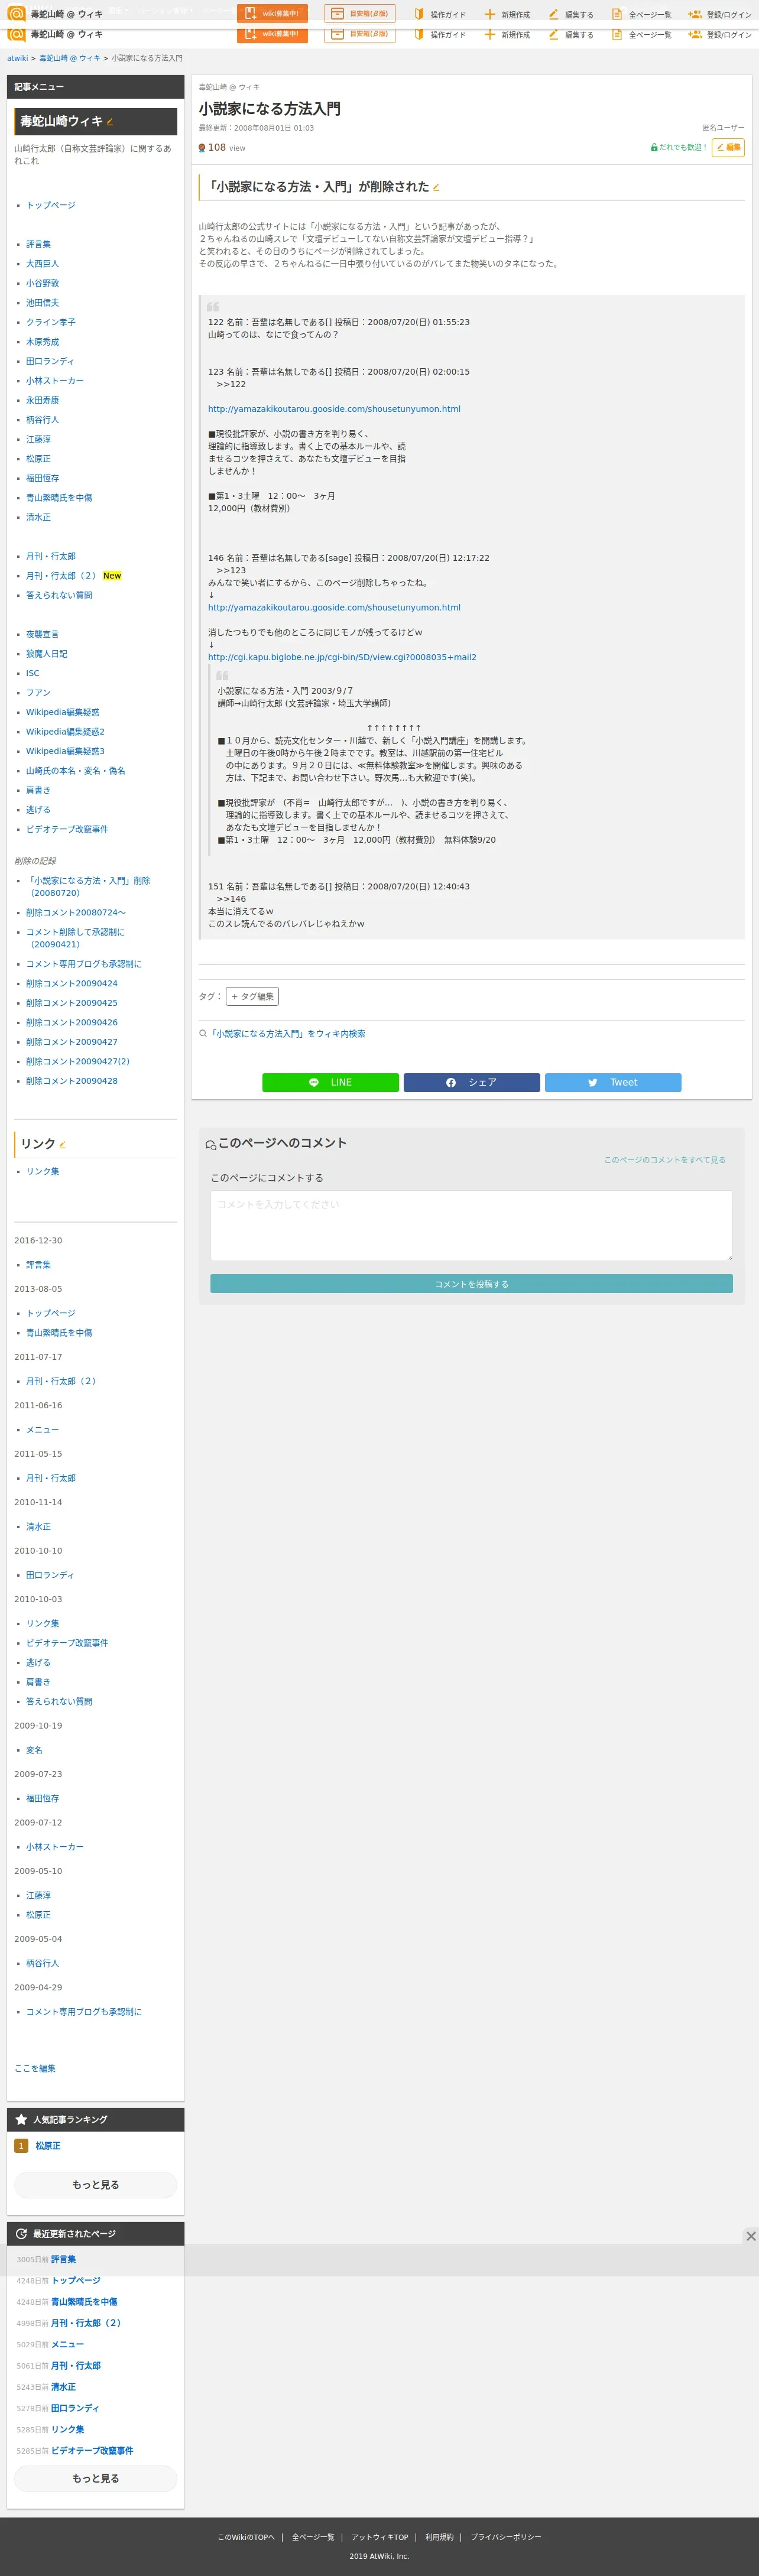Click the pencil icon next to the 「小説家になる方法・入門」が削除された heading

pyautogui.click(x=436, y=187)
